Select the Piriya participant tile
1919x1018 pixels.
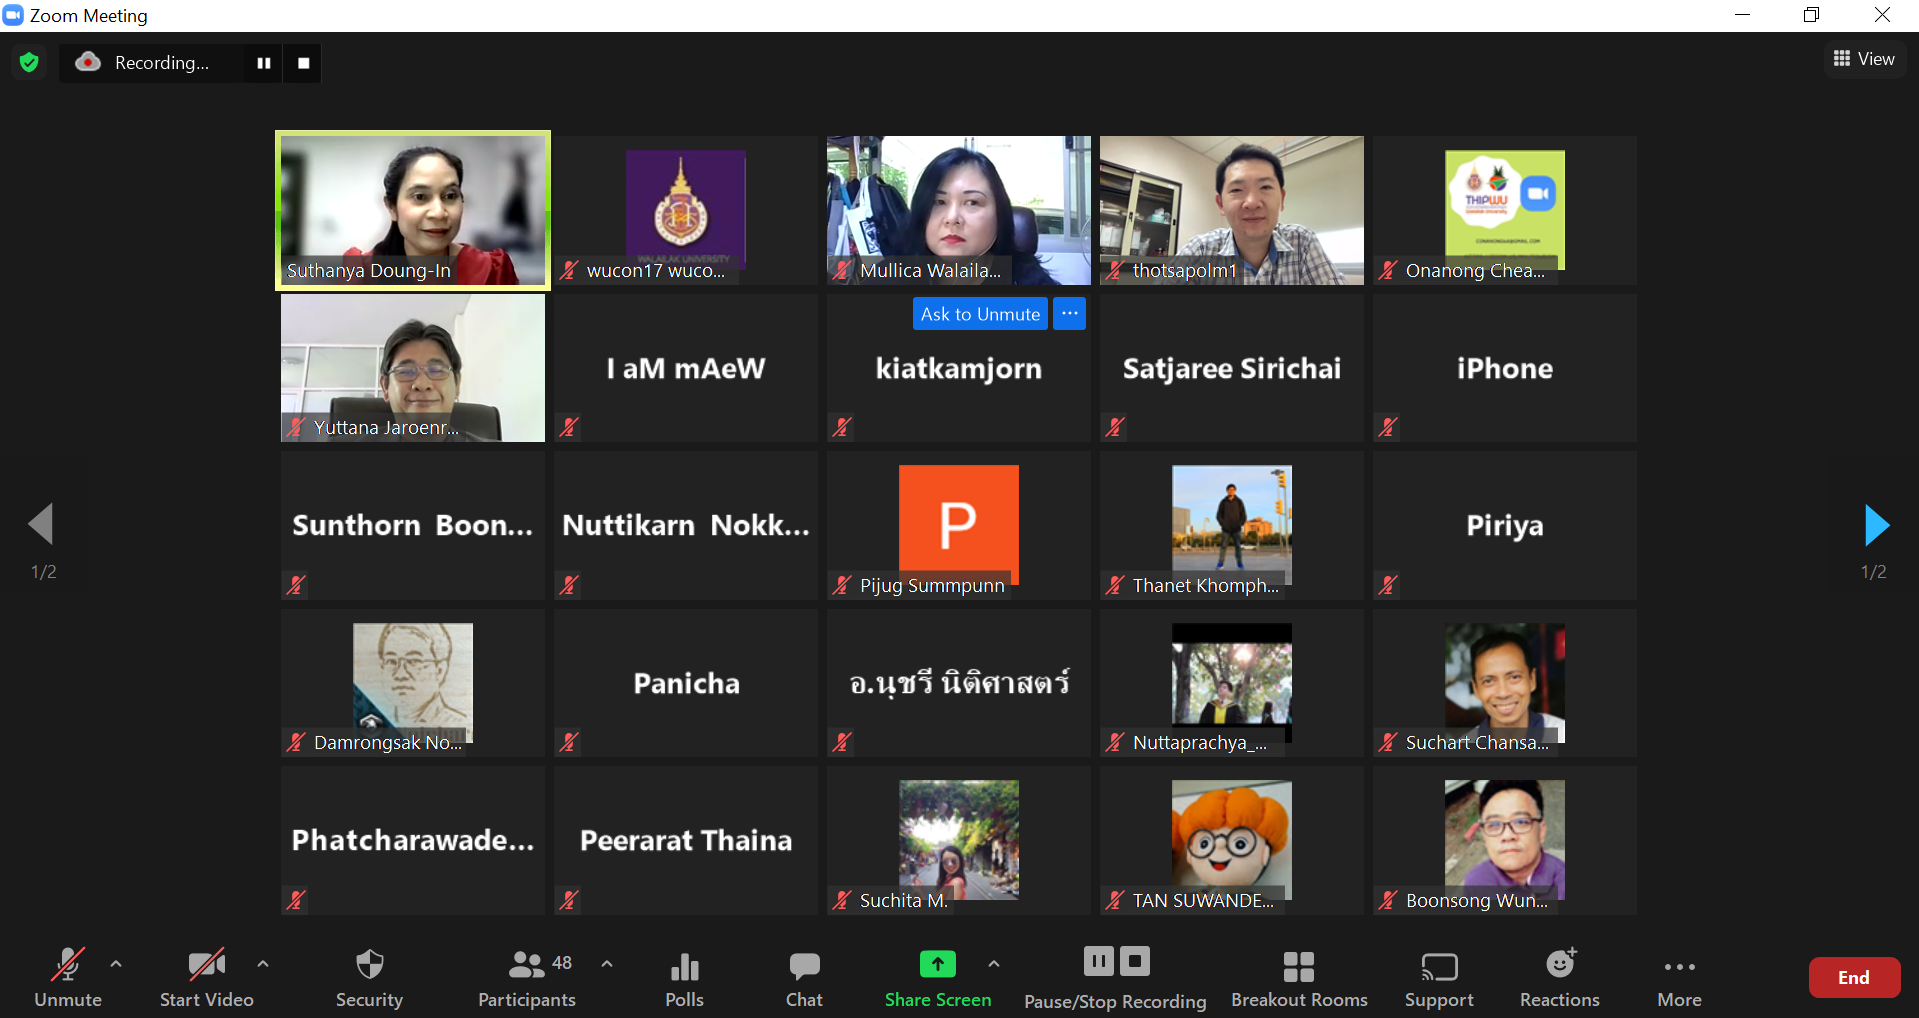point(1505,526)
